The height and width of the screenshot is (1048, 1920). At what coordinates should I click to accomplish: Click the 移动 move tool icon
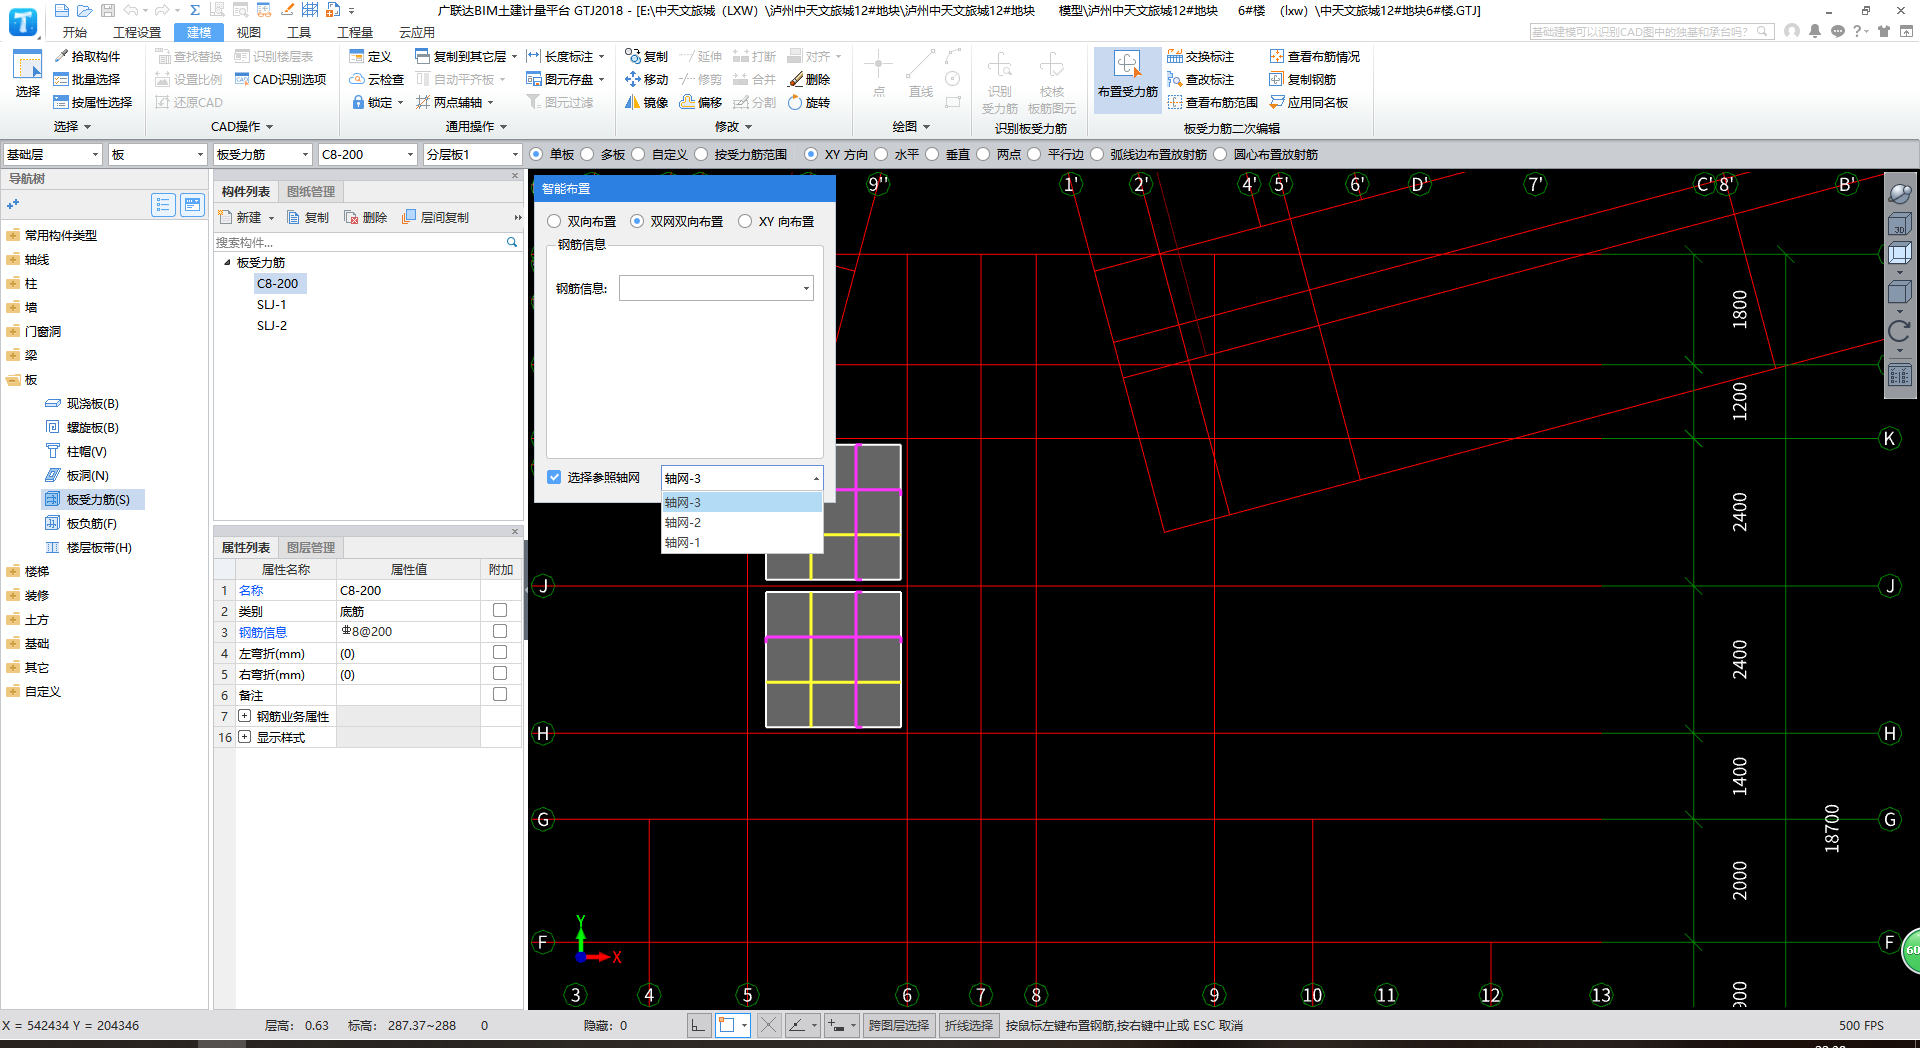633,79
